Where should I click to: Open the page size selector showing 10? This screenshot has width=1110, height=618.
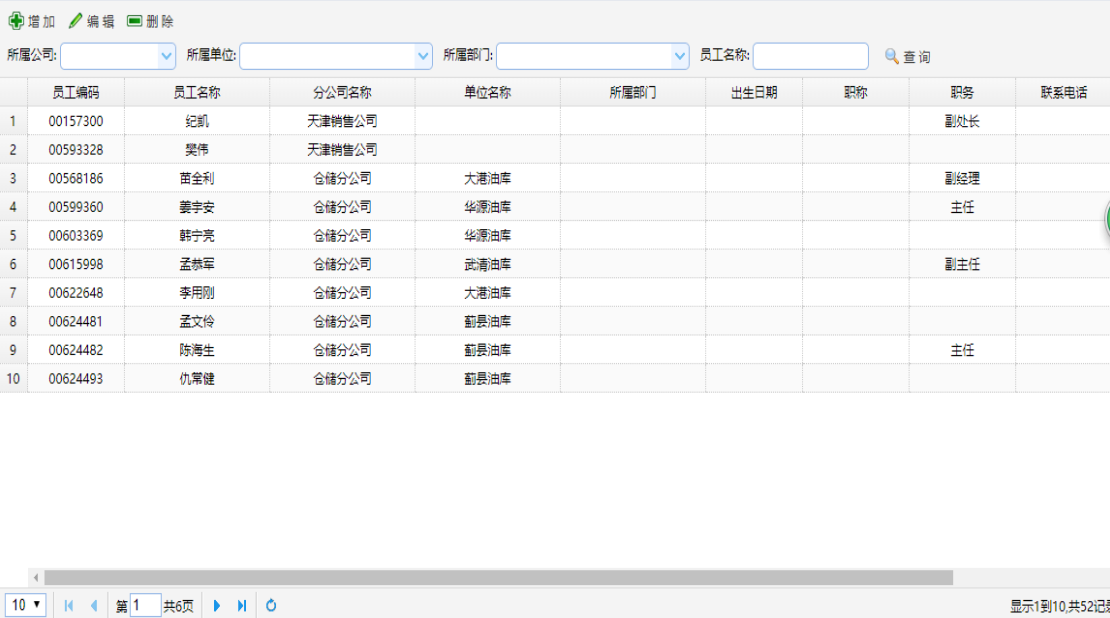coord(25,605)
